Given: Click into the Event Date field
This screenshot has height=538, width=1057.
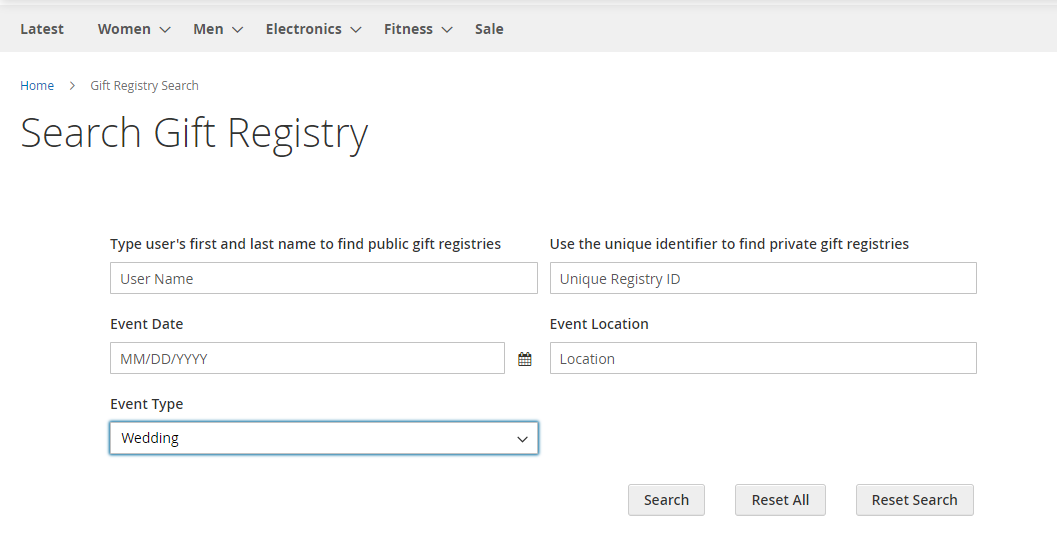Looking at the screenshot, I should 307,359.
